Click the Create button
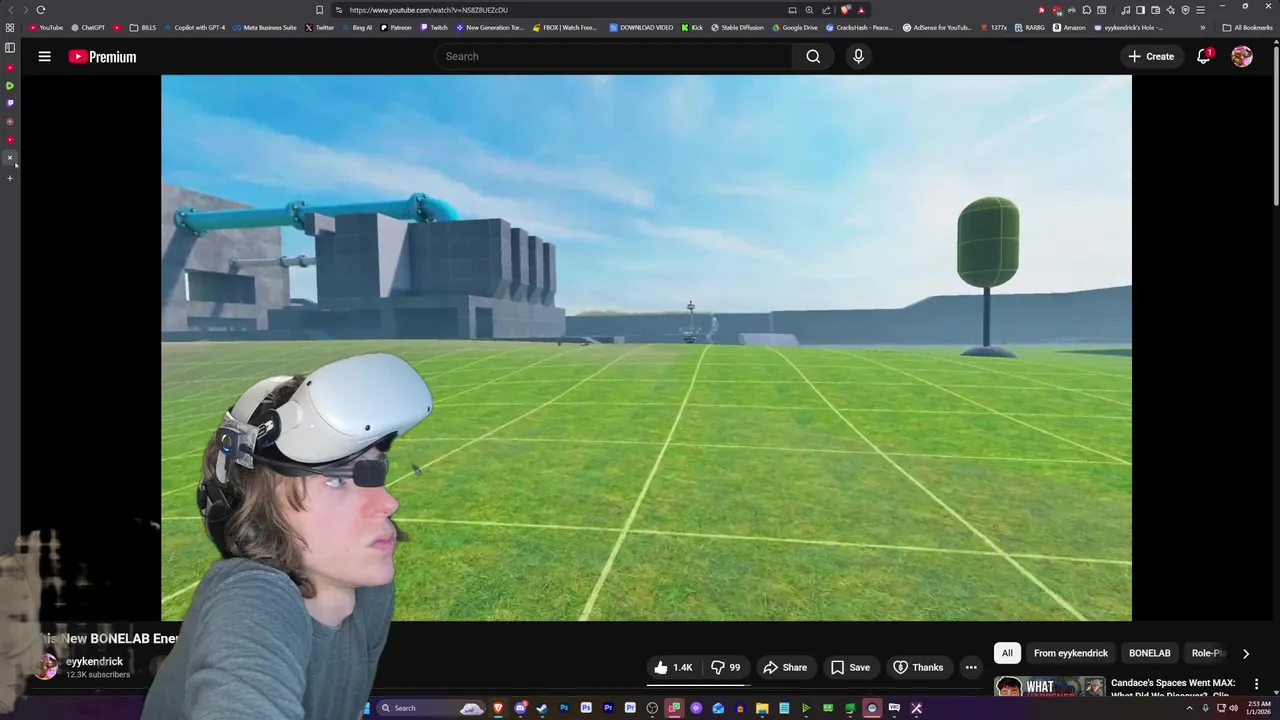 point(1150,57)
